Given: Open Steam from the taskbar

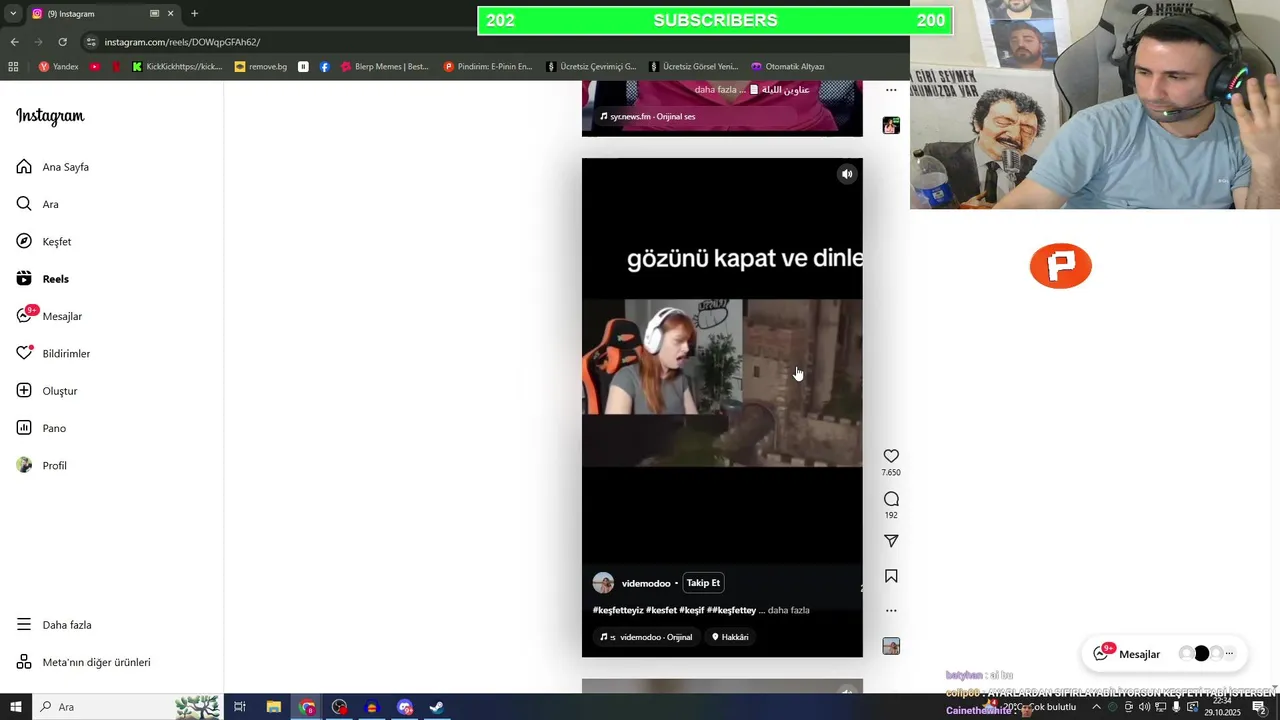Looking at the screenshot, I should point(437,707).
